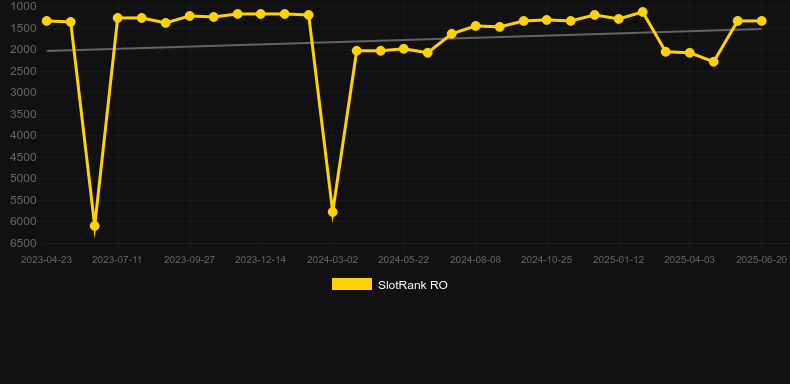Click the yellow SlotRank RO legend swatch
The width and height of the screenshot is (790, 384).
click(x=352, y=284)
